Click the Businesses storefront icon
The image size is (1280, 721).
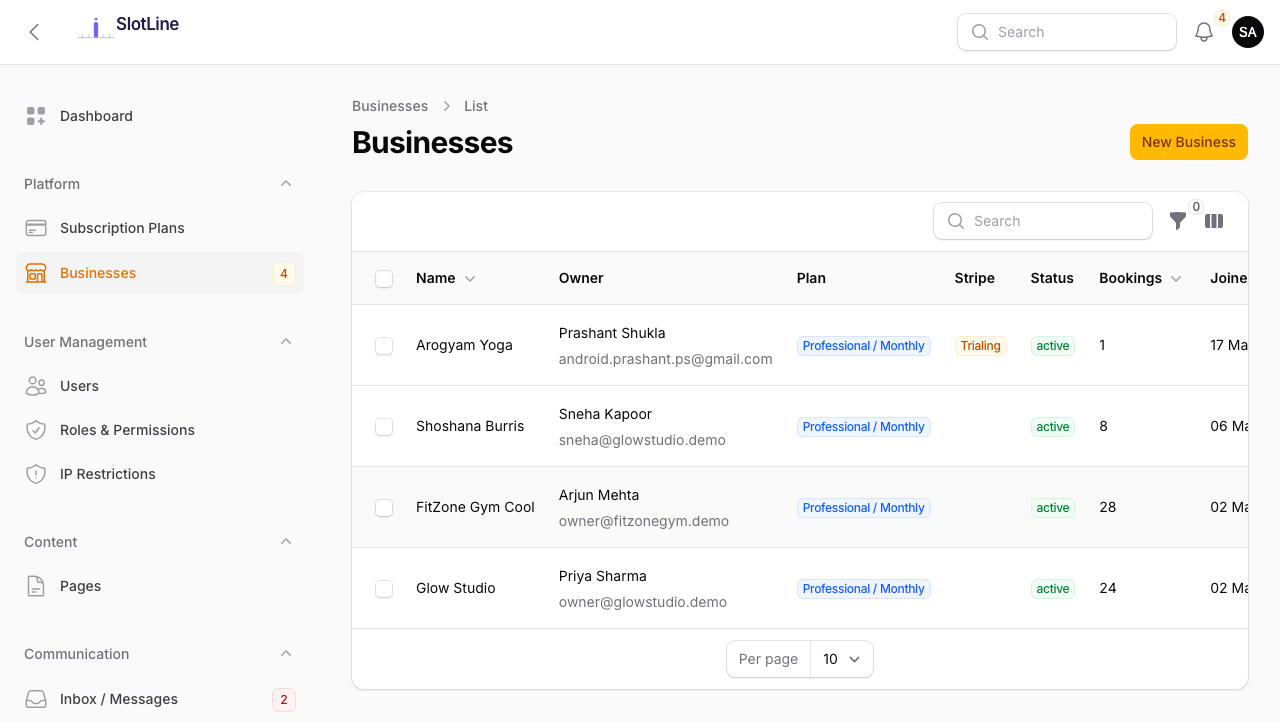[x=36, y=273]
